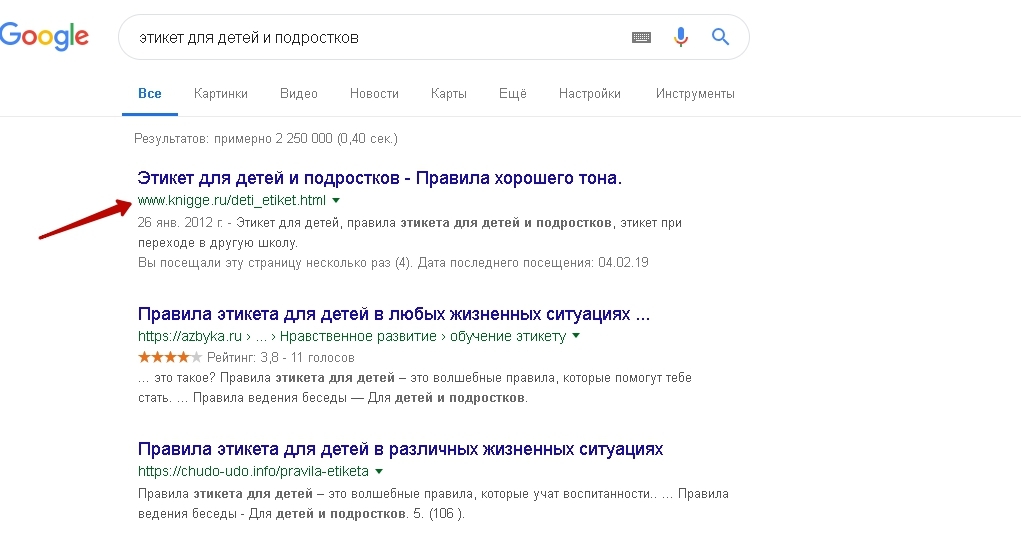Select the Все tab
1021x549 pixels.
pos(150,93)
